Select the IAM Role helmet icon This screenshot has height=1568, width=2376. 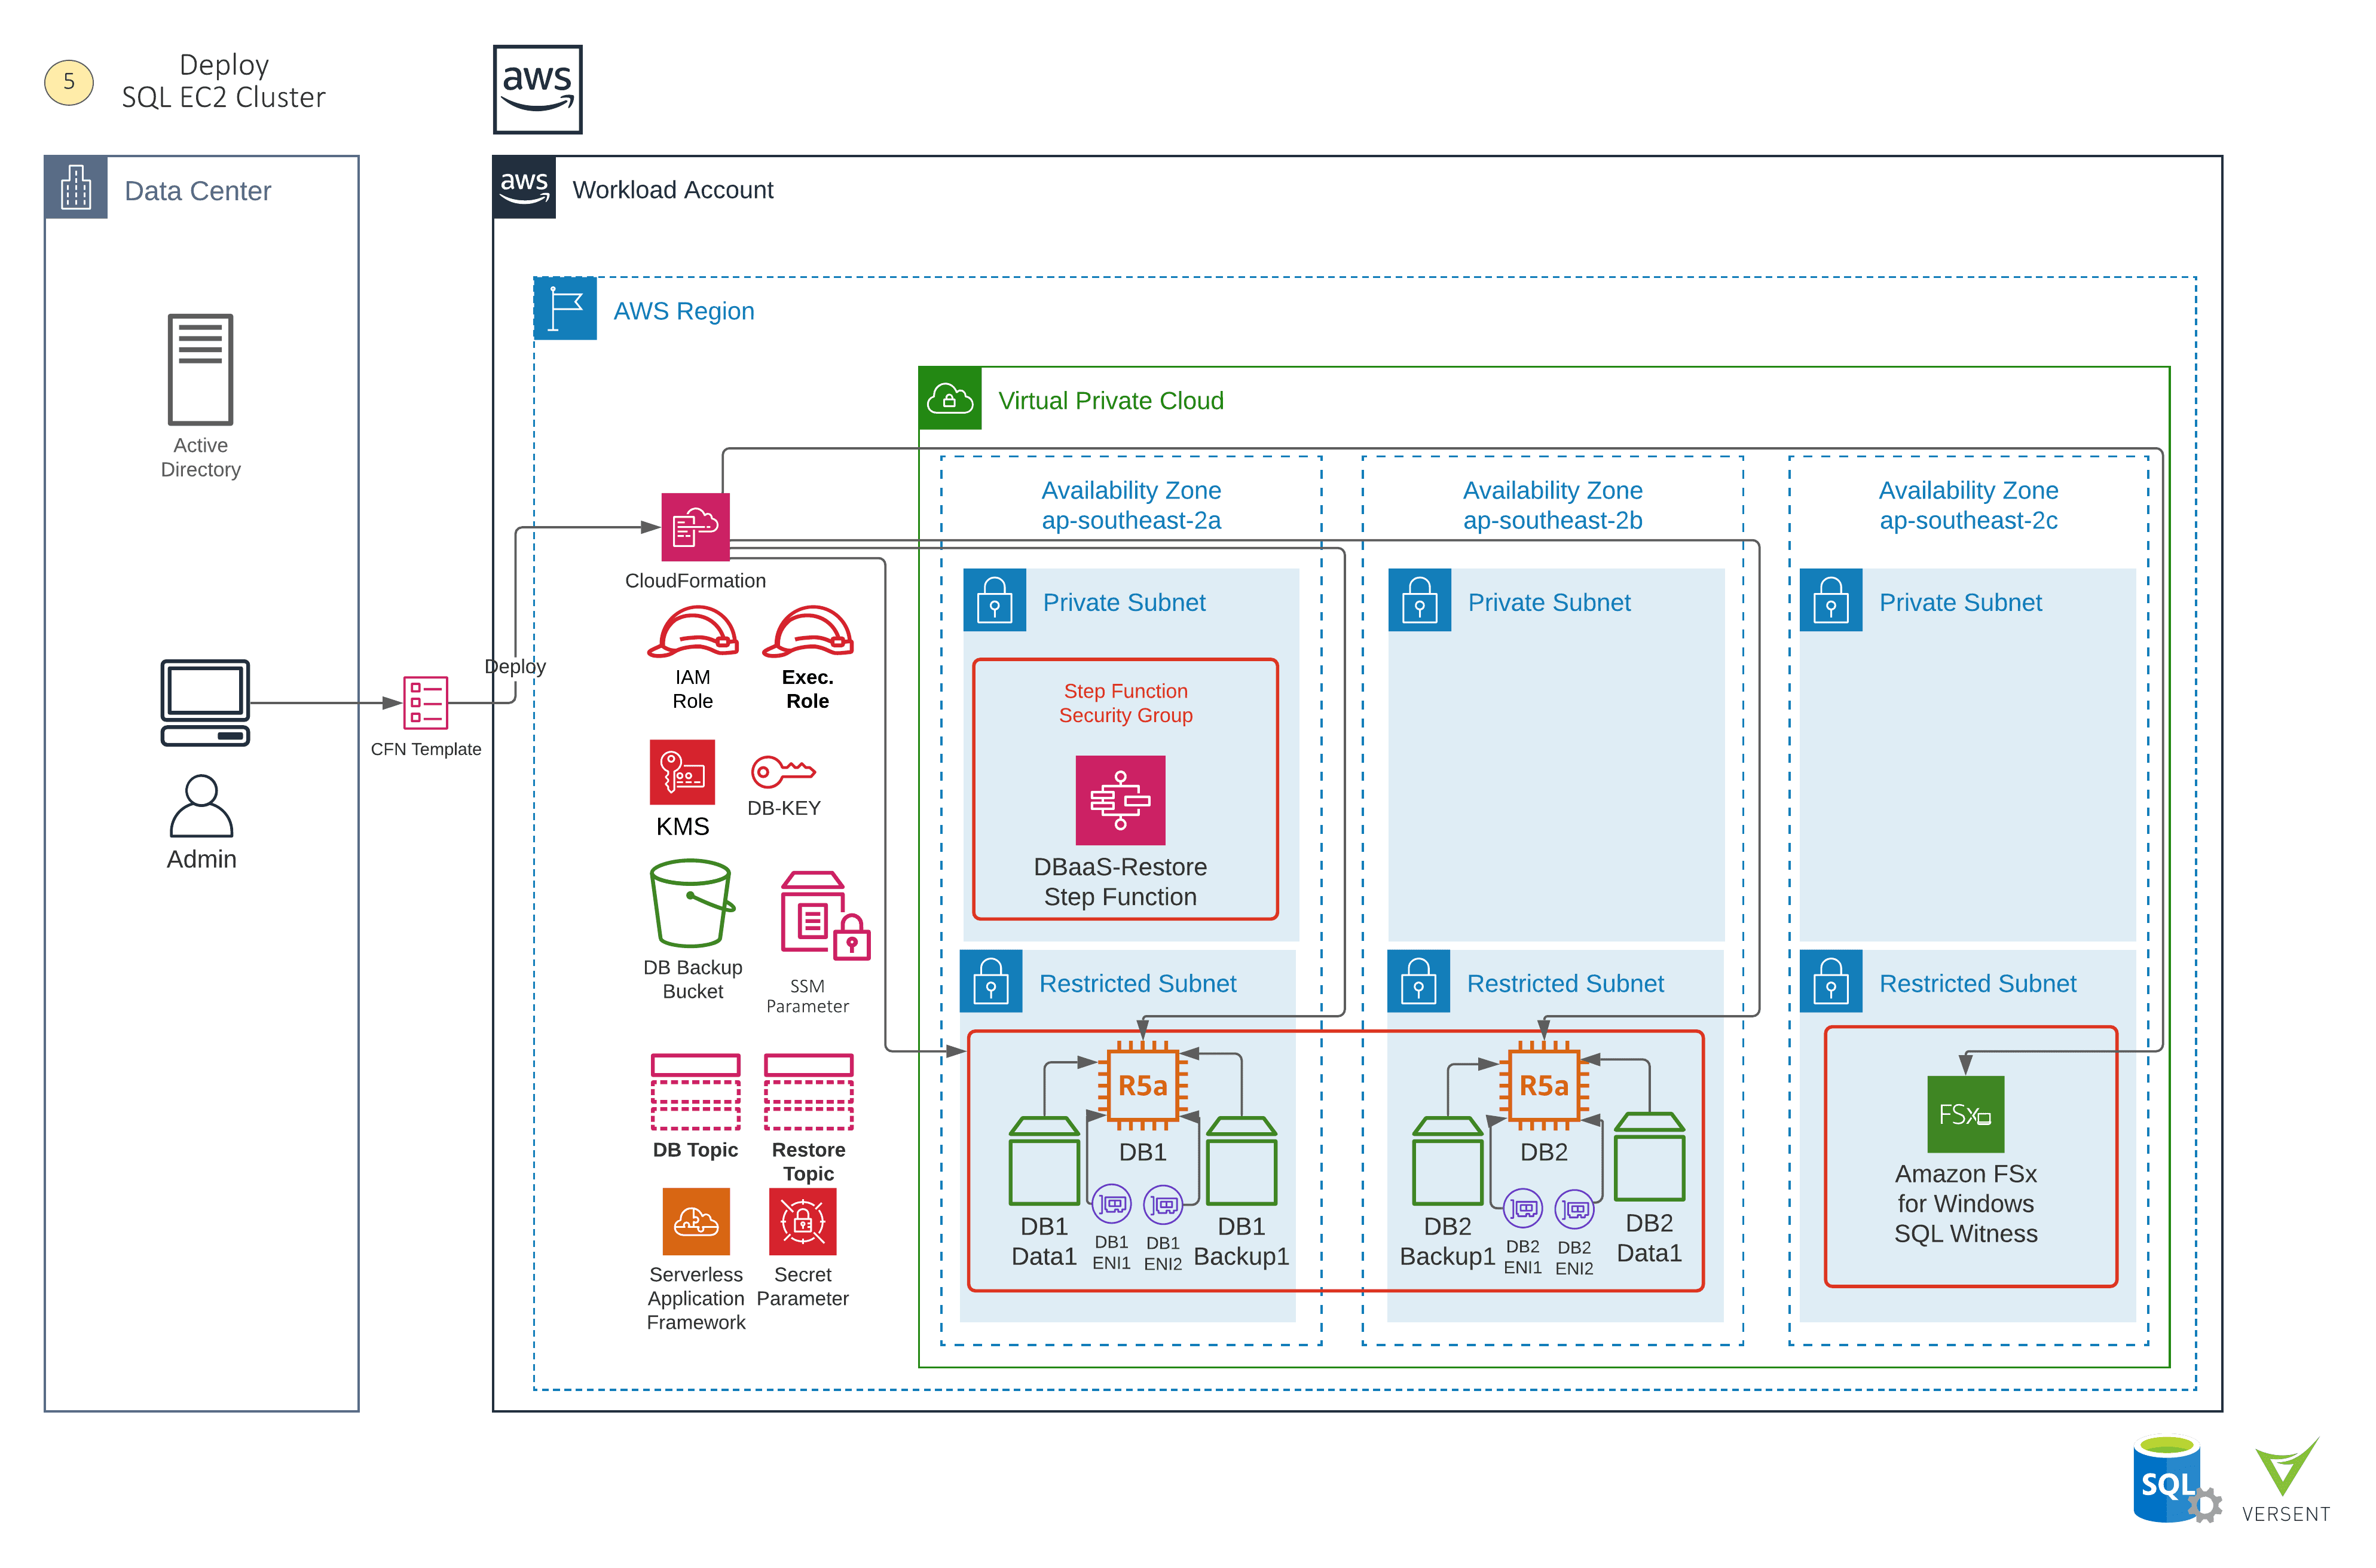coord(693,632)
